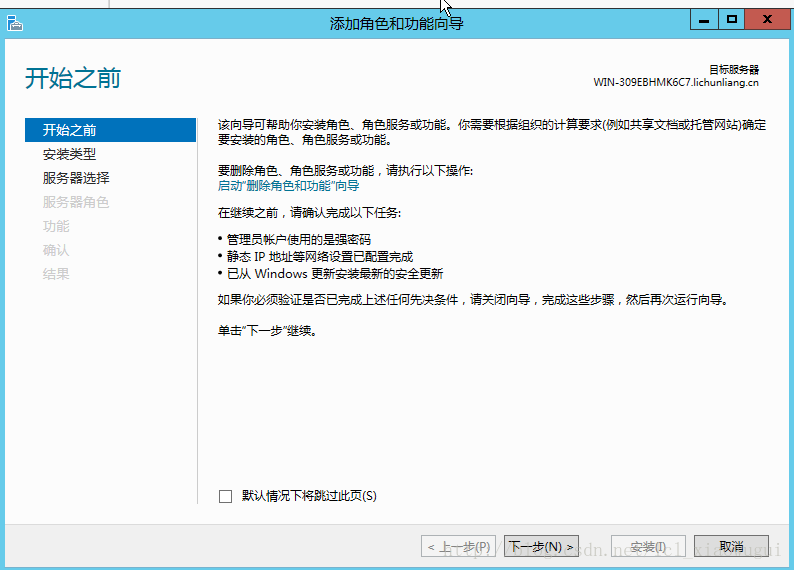
Task: Continue with 下一步(N) button
Action: click(x=541, y=546)
